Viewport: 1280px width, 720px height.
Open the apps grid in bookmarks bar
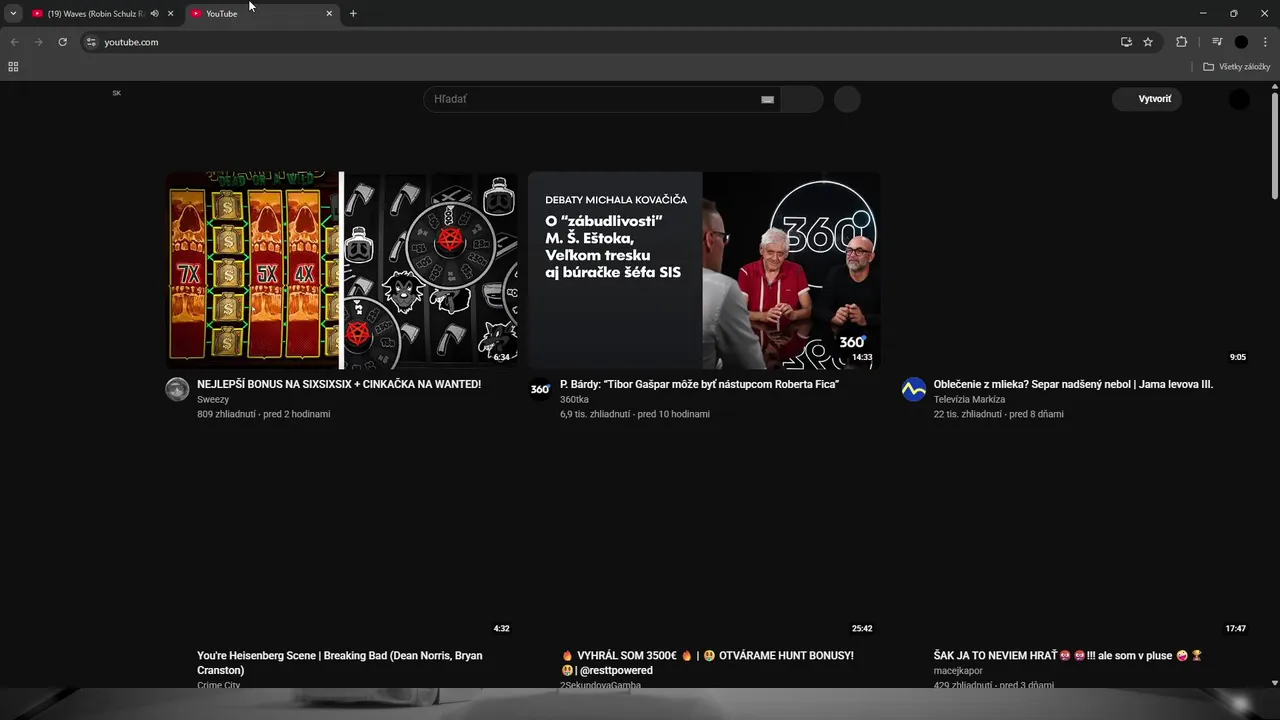[x=13, y=67]
